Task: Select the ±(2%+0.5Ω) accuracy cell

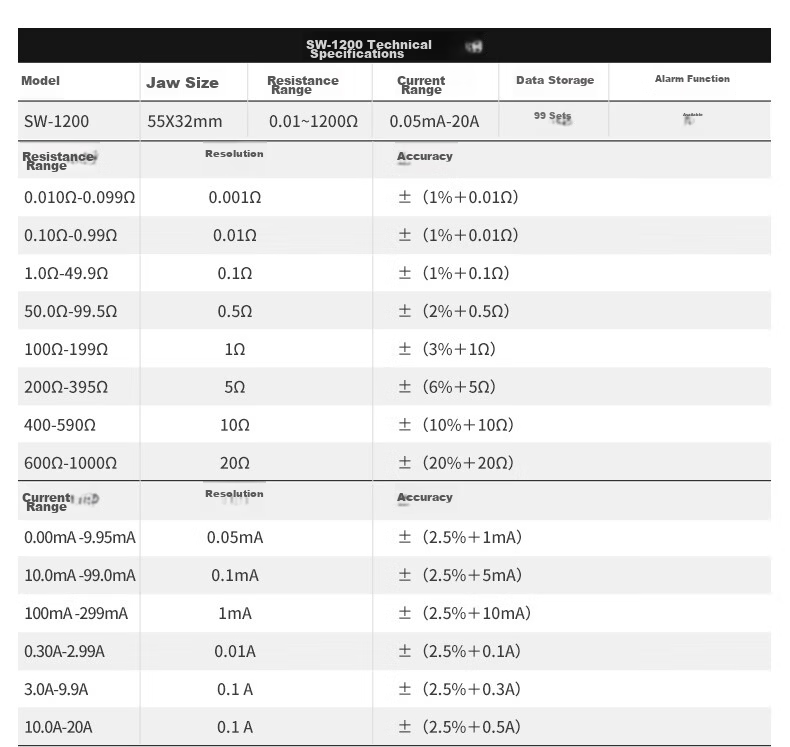Action: 454,311
